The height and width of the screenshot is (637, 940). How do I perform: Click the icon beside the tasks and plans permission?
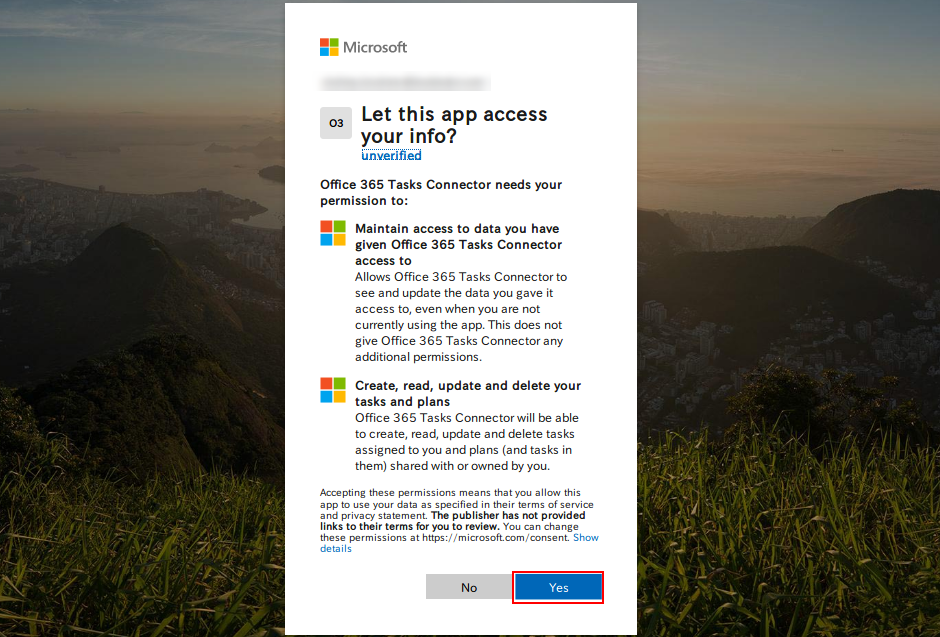[x=333, y=390]
